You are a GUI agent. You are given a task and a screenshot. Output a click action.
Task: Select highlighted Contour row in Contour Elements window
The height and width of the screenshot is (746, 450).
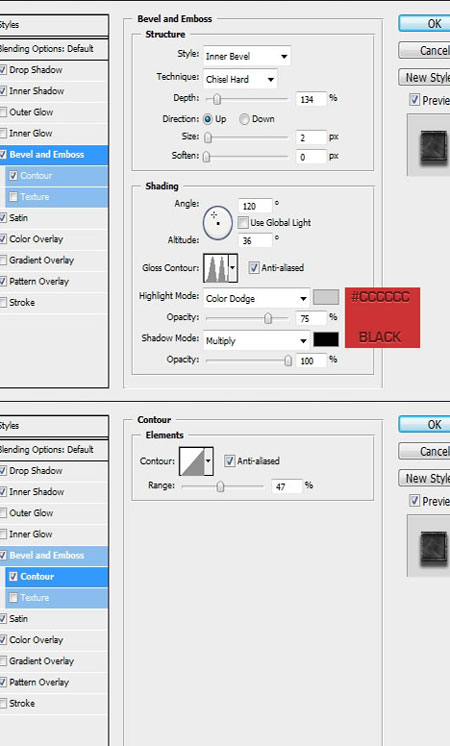coord(57,577)
